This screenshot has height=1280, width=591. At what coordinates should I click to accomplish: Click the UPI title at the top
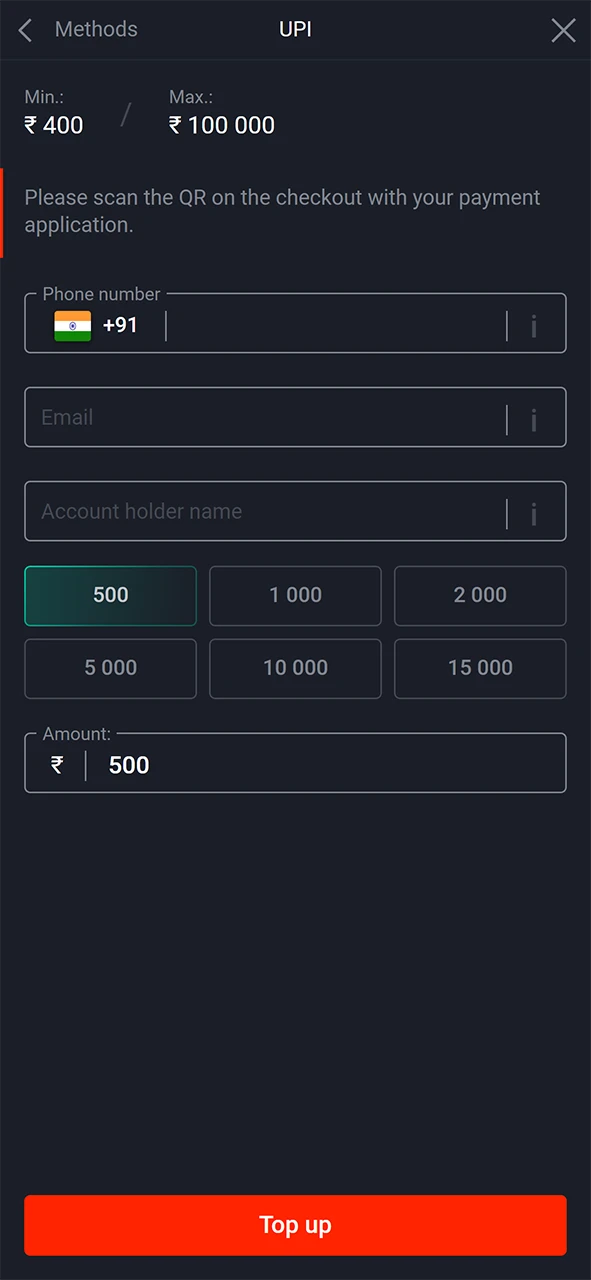click(295, 29)
